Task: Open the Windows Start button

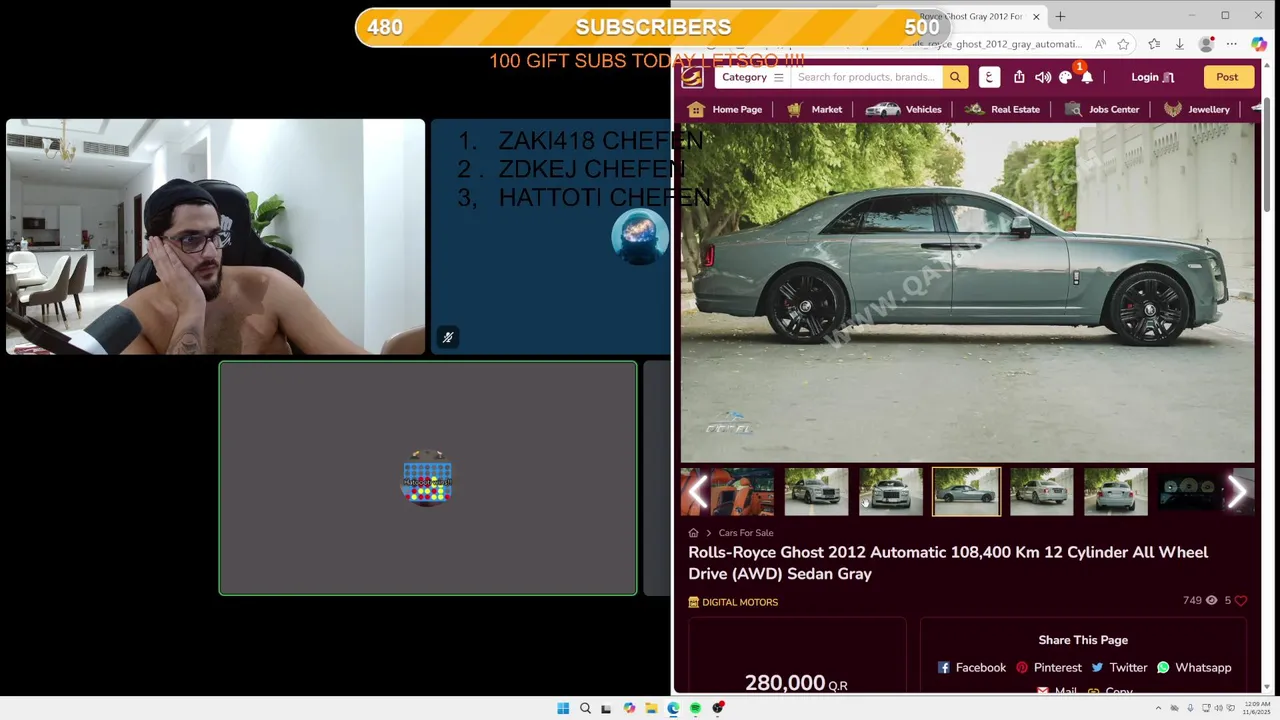Action: pos(563,709)
